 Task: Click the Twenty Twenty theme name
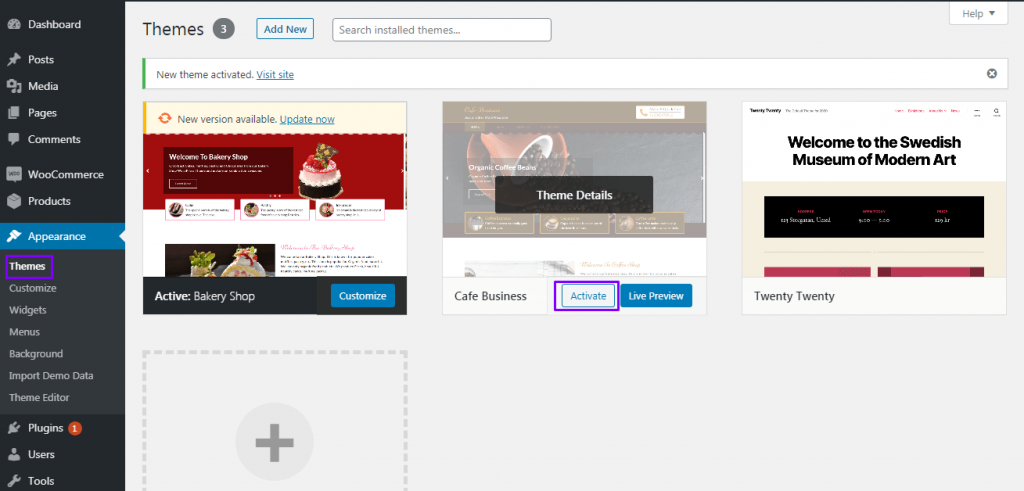(794, 296)
